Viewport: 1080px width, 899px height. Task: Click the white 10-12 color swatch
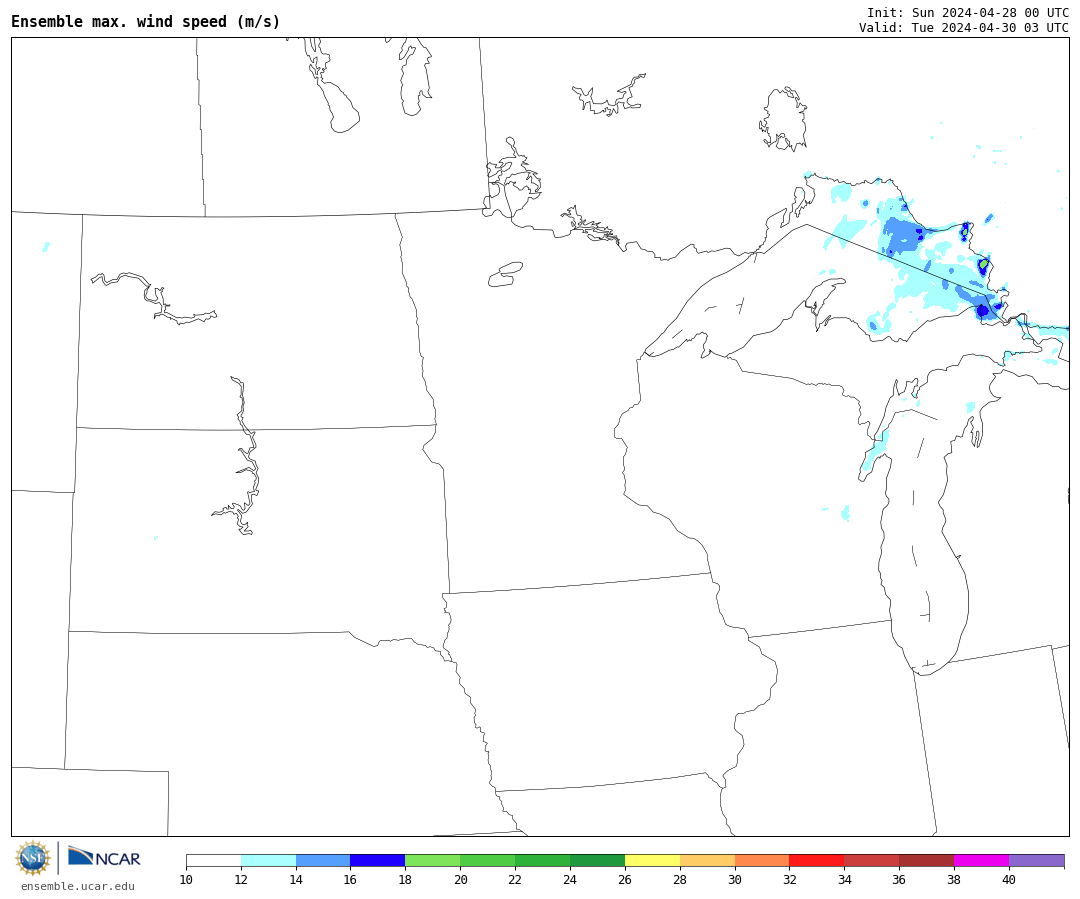[x=214, y=860]
